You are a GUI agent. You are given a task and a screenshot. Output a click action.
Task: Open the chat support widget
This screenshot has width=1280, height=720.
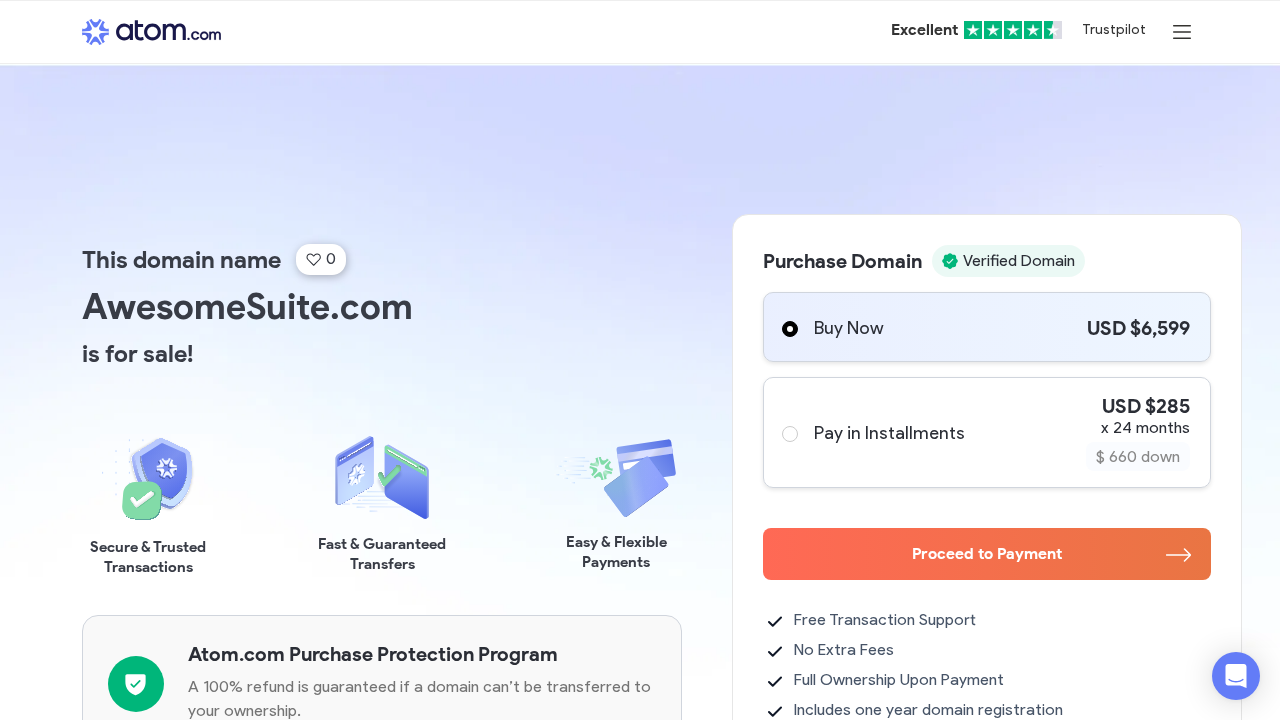(x=1236, y=676)
